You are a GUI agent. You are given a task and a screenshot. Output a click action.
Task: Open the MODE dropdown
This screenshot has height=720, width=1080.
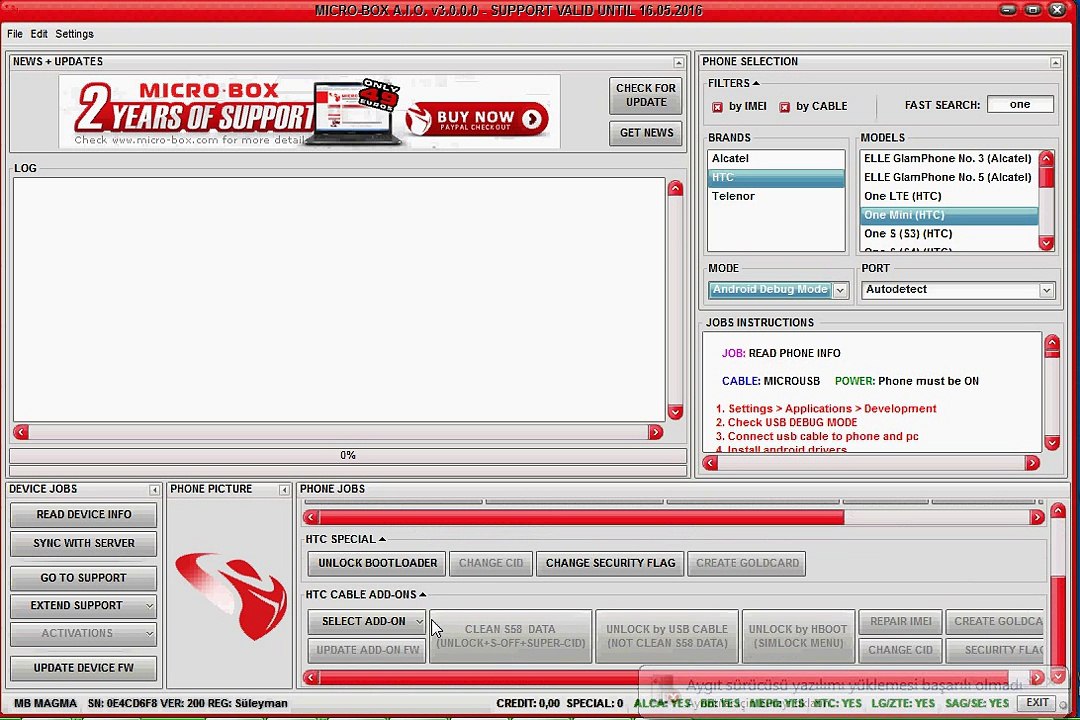[840, 291]
